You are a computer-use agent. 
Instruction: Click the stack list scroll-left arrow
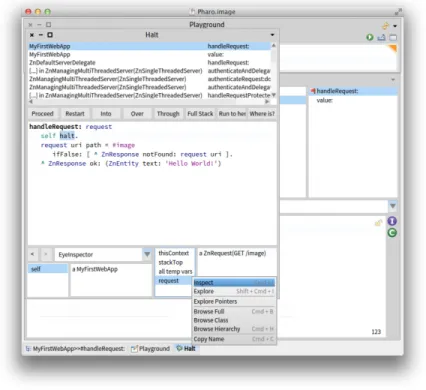31,101
